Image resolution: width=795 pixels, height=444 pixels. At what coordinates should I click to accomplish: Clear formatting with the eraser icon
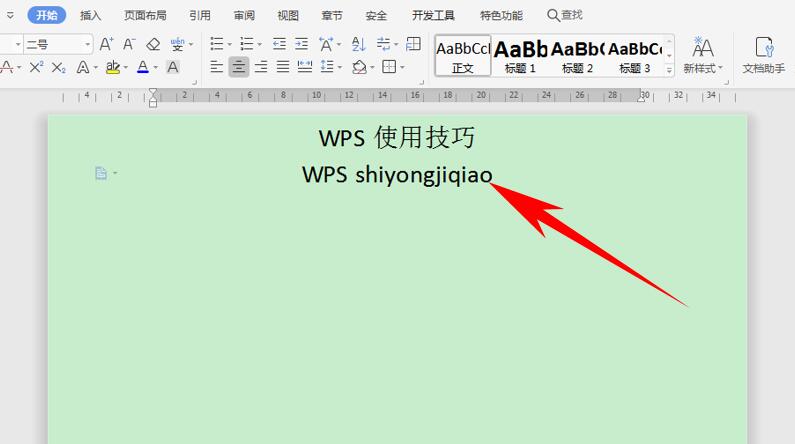153,44
